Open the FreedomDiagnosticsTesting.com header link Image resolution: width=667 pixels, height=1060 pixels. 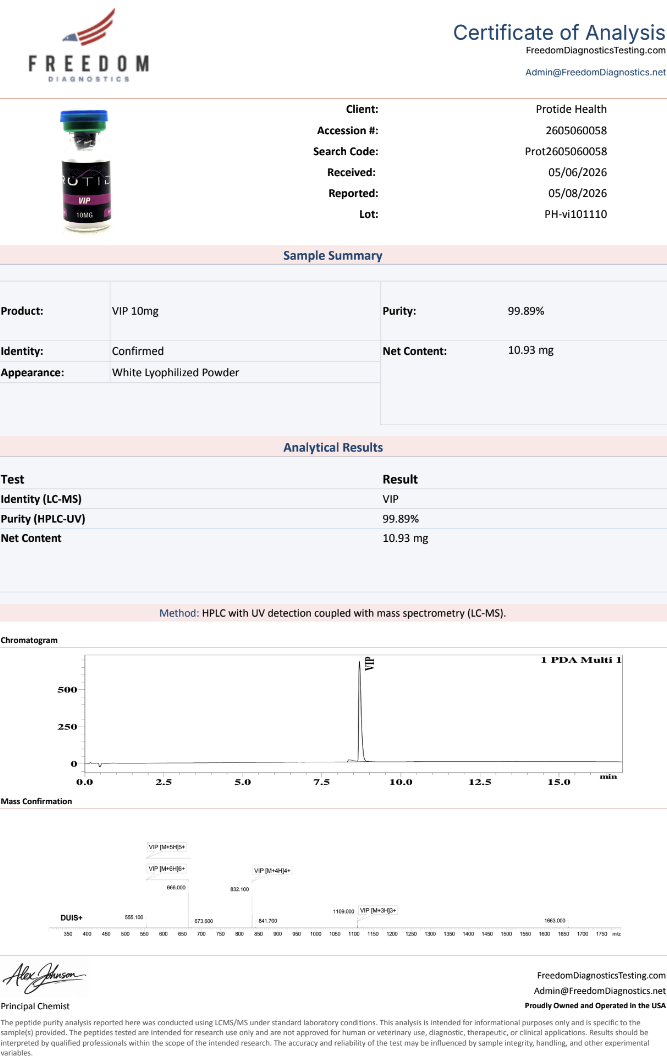coord(595,50)
